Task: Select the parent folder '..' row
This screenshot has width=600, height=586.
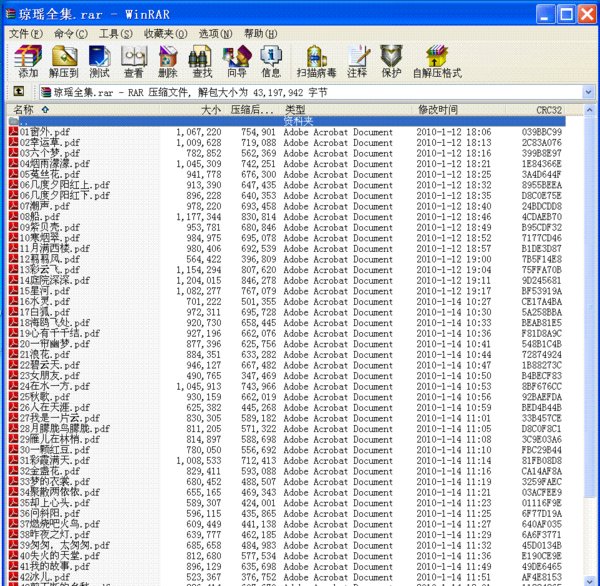Action: 287,121
